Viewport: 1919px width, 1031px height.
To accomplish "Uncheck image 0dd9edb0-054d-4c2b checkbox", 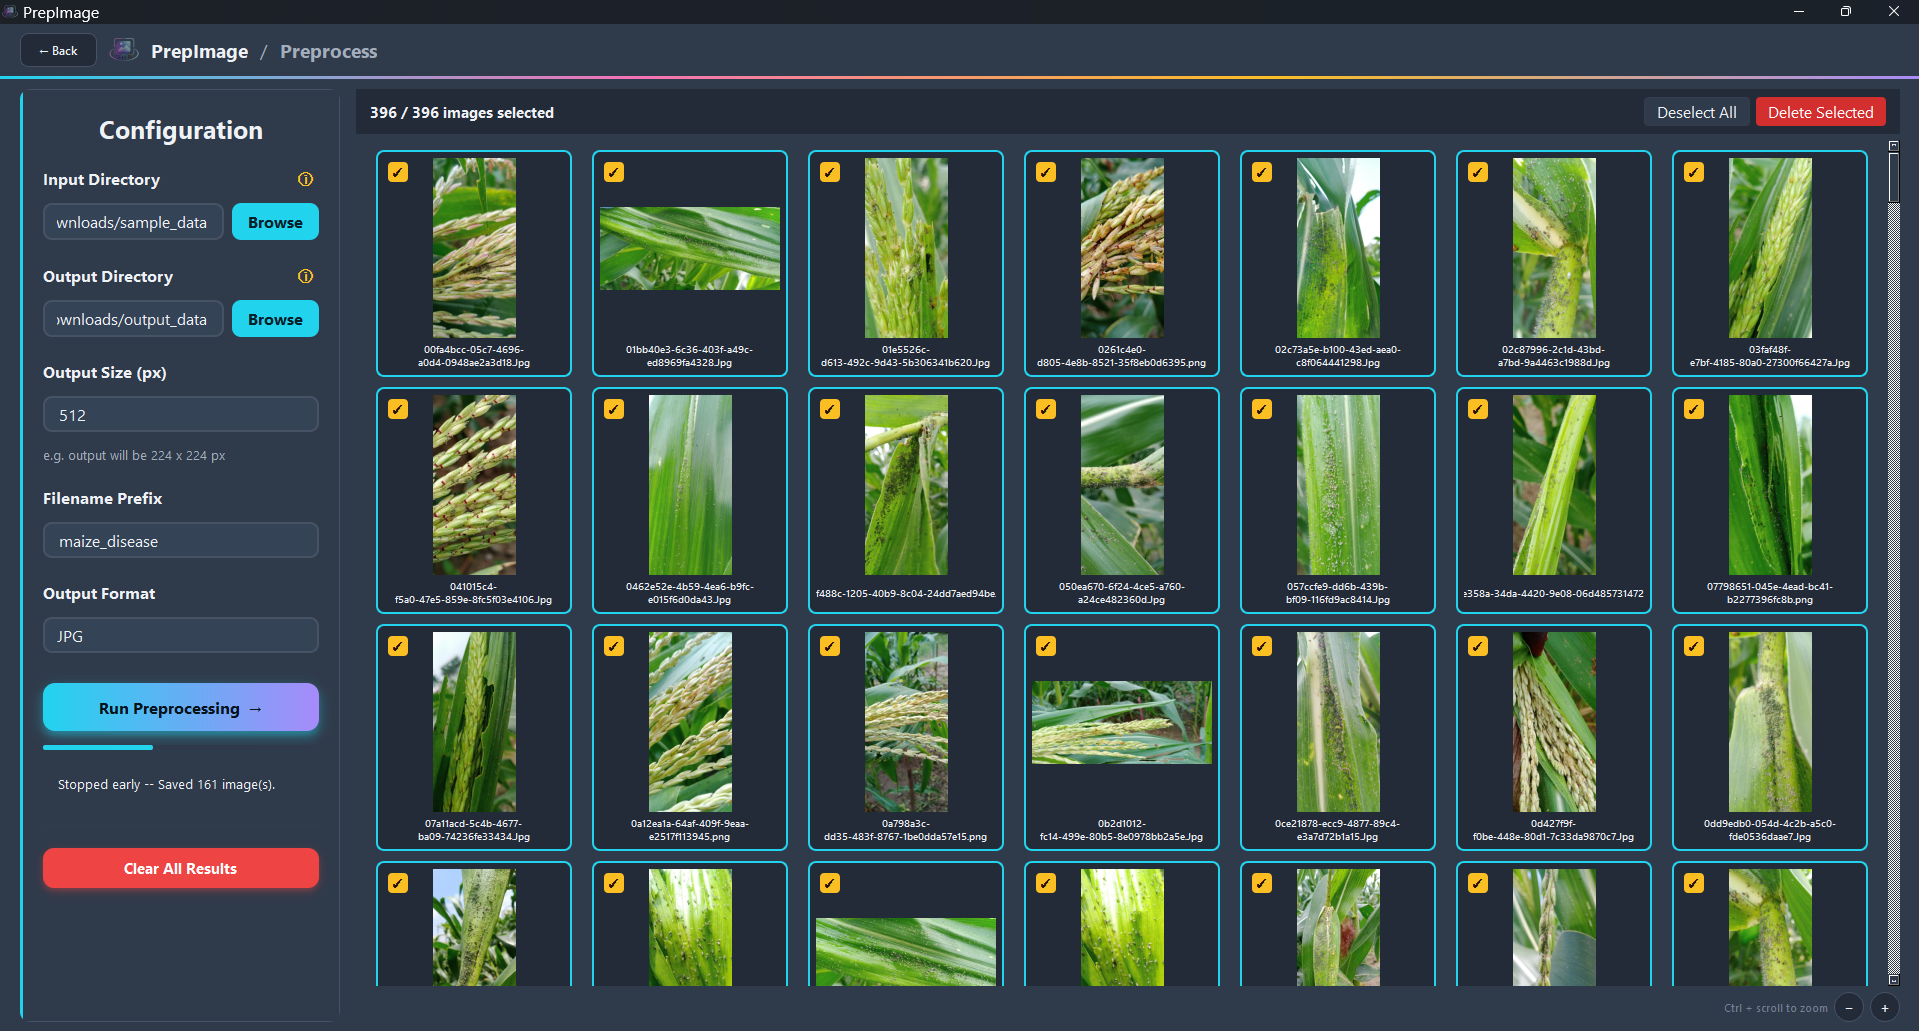I will pyautogui.click(x=1694, y=646).
